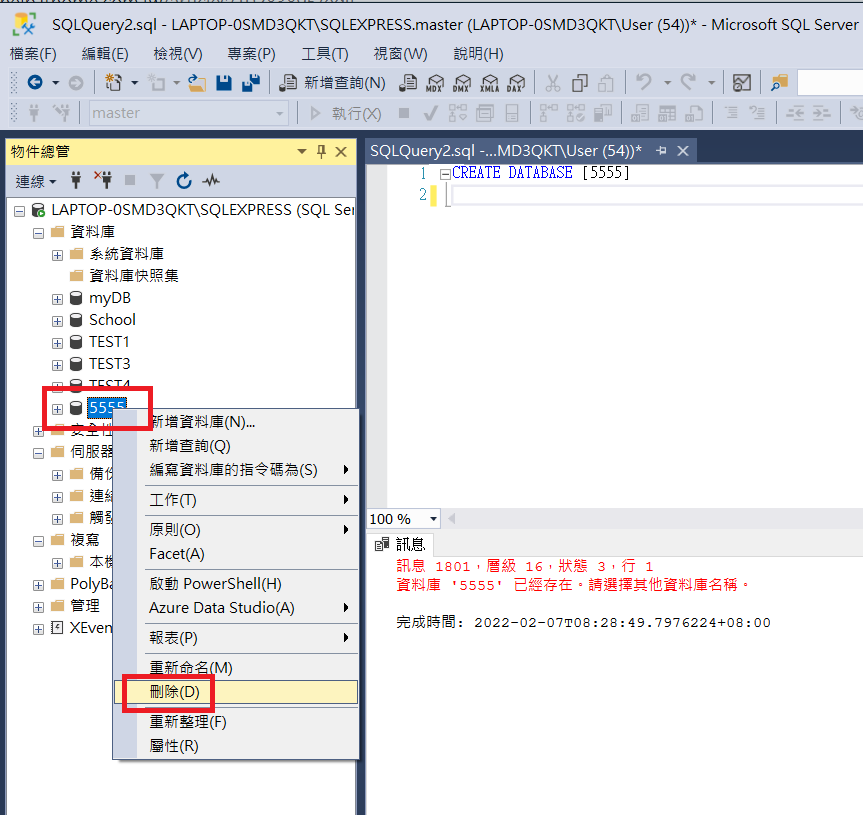Select the myDB database in the tree
Image resolution: width=863 pixels, height=815 pixels.
110,298
